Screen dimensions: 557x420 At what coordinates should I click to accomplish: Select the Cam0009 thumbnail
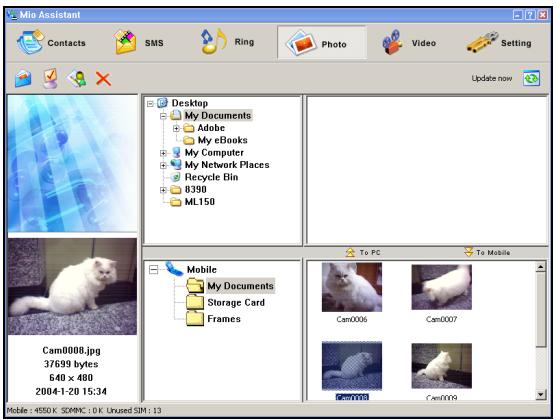(442, 366)
